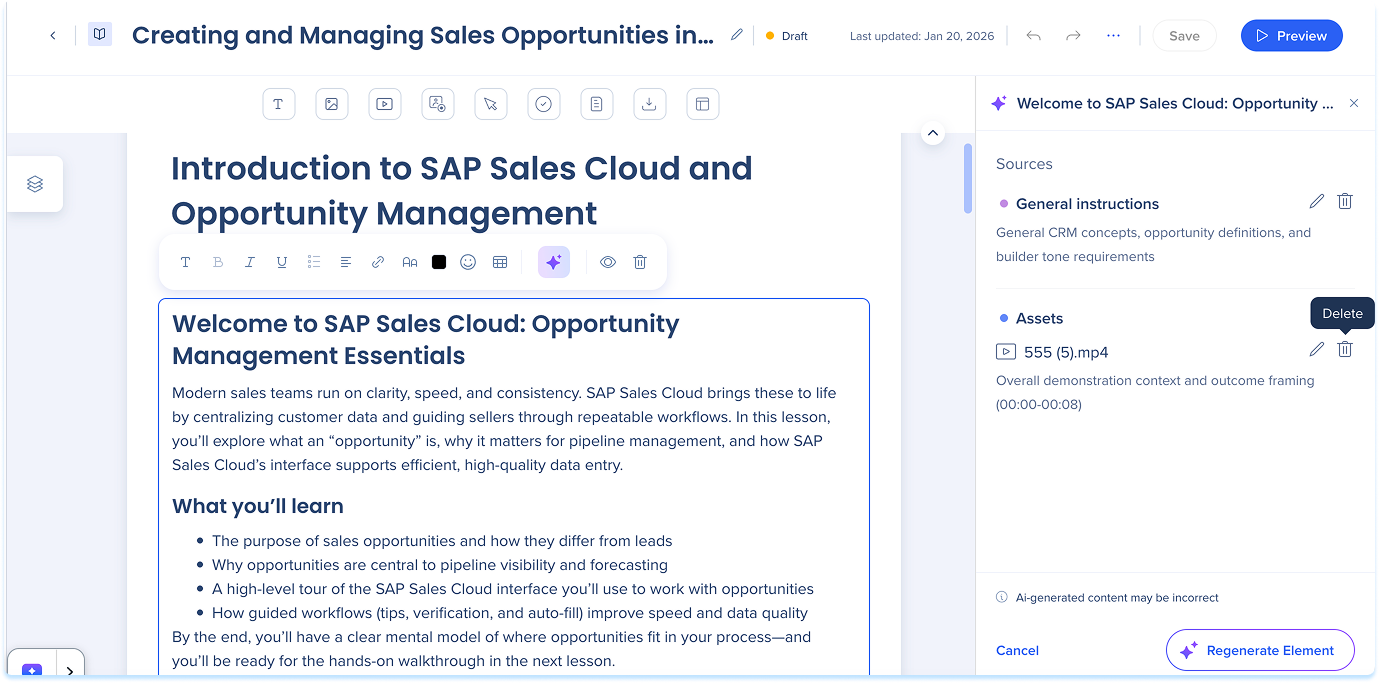
Task: Toggle underline formatting
Action: (x=282, y=262)
